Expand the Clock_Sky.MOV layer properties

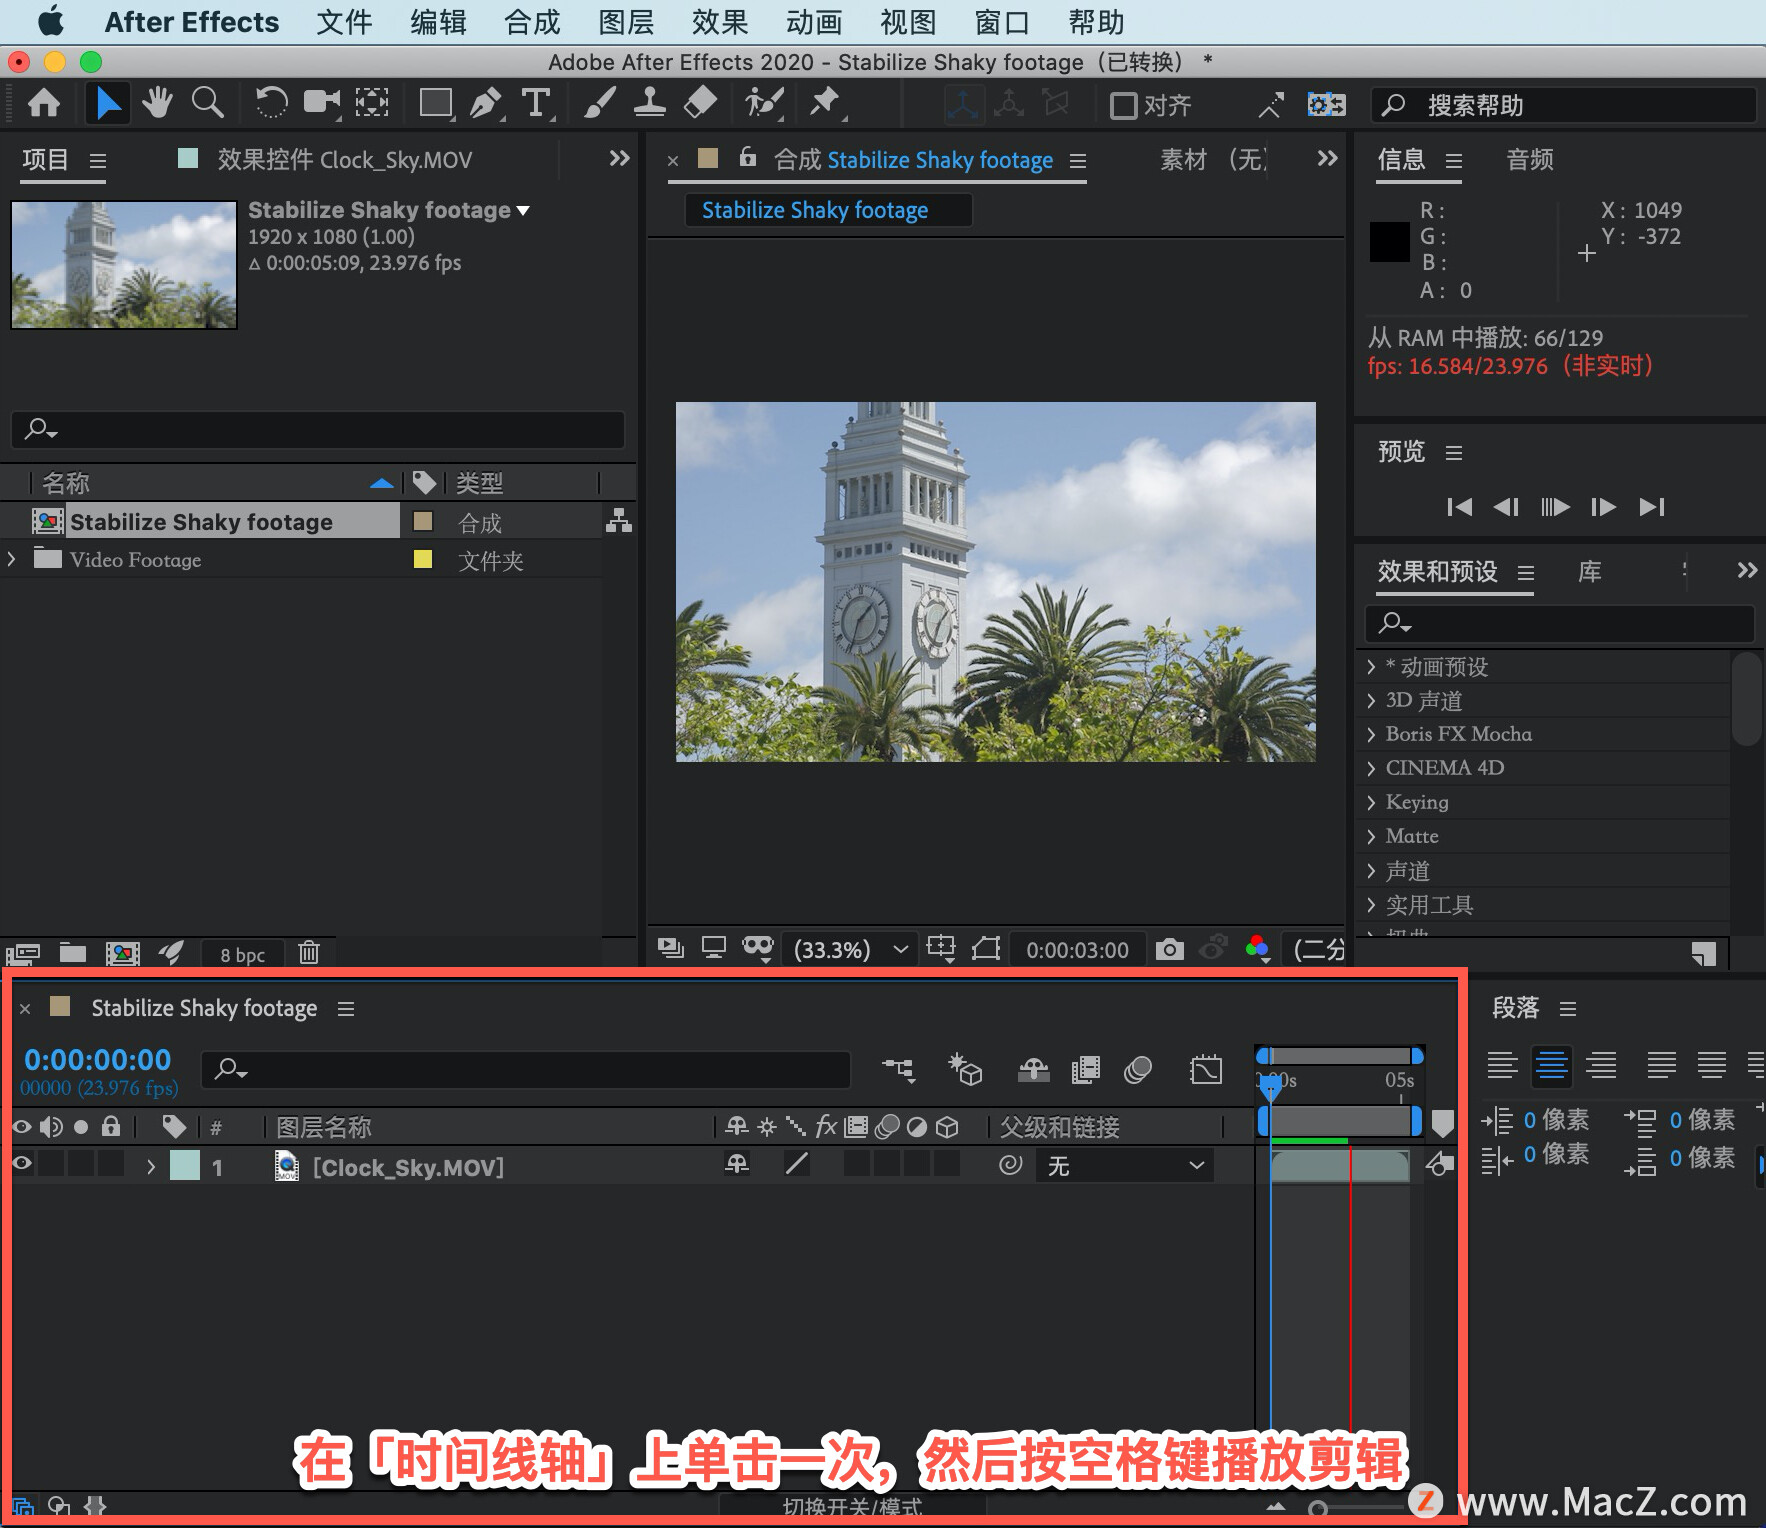coord(151,1166)
